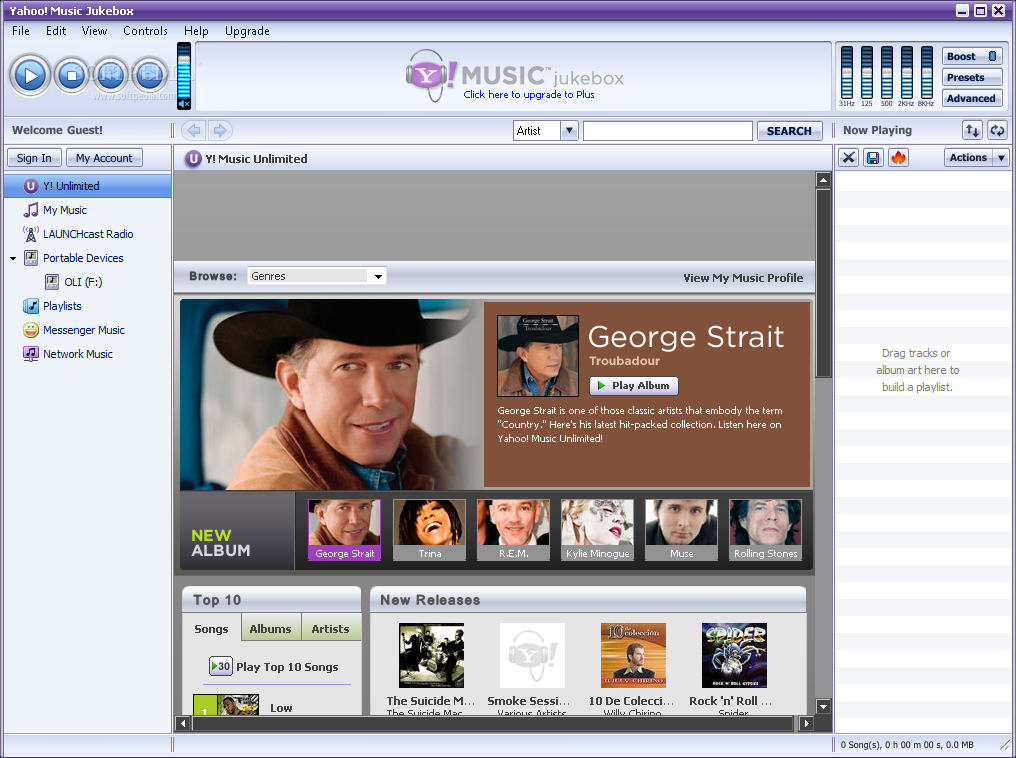
Task: Open 10 De Coleccion album cover
Action: tap(633, 655)
